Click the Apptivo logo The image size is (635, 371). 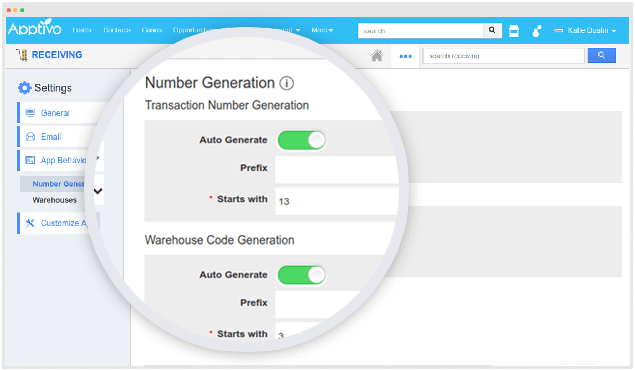(x=34, y=28)
